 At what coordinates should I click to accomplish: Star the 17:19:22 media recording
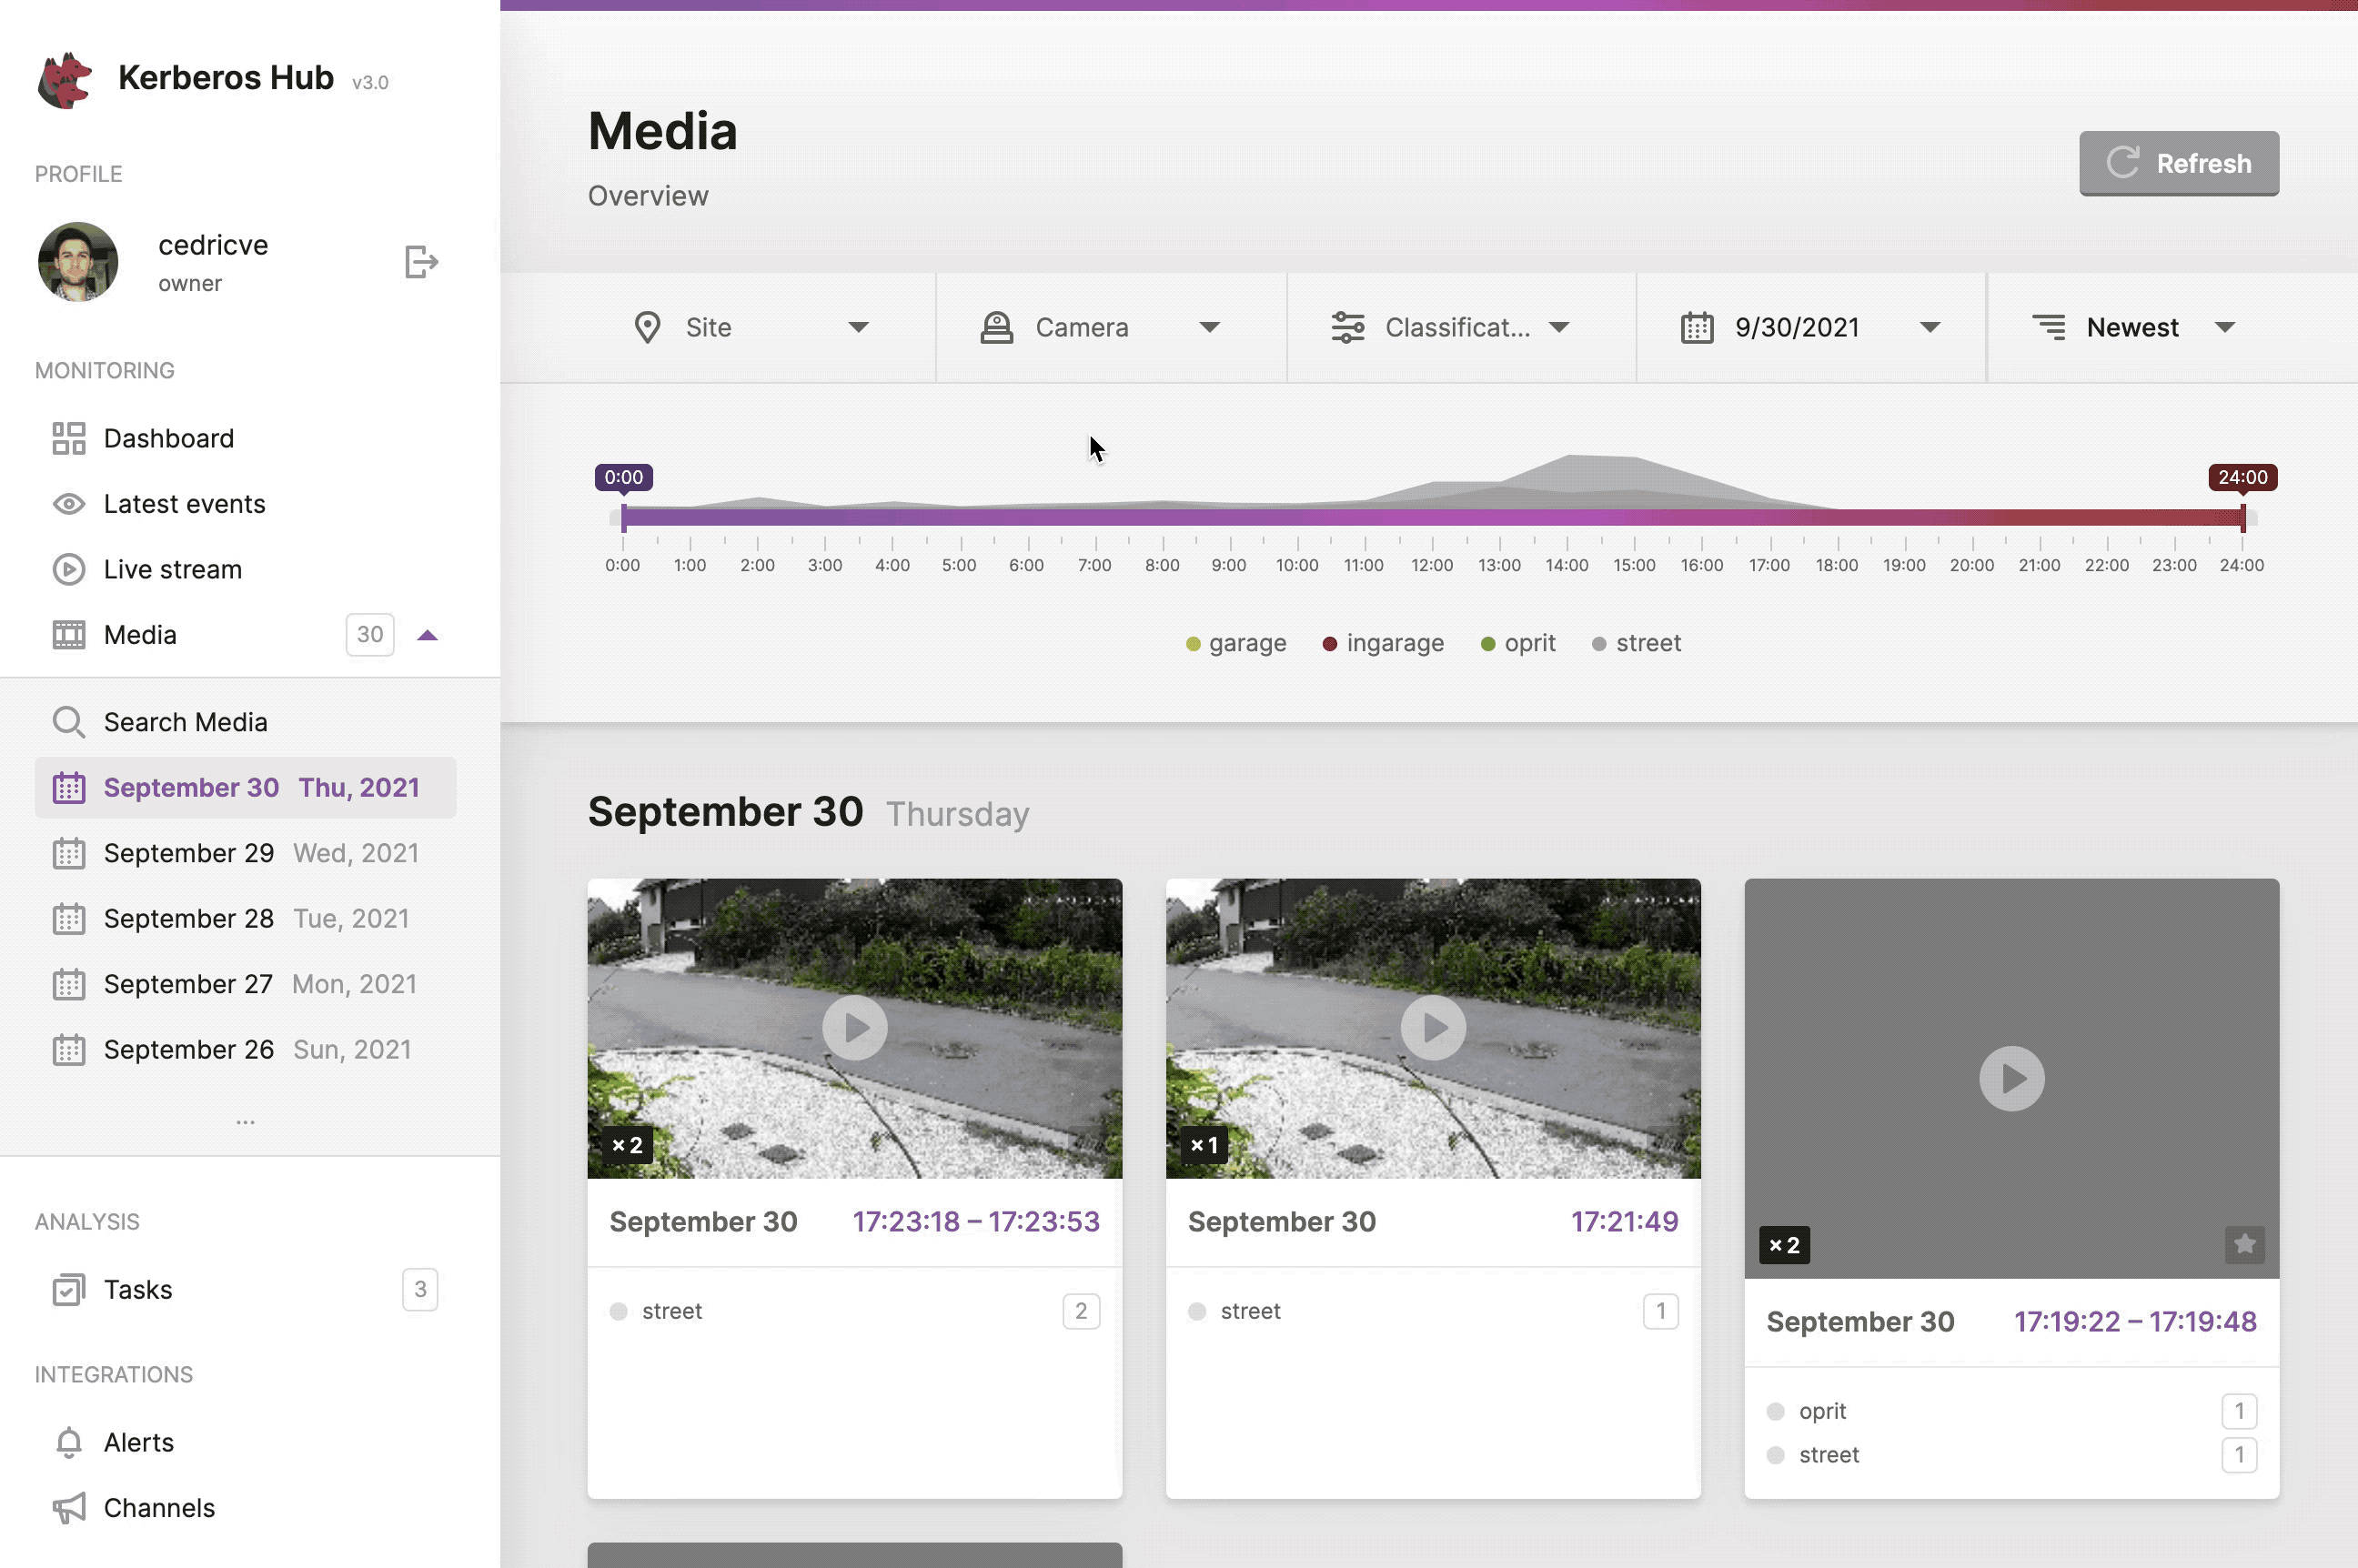click(2244, 1244)
